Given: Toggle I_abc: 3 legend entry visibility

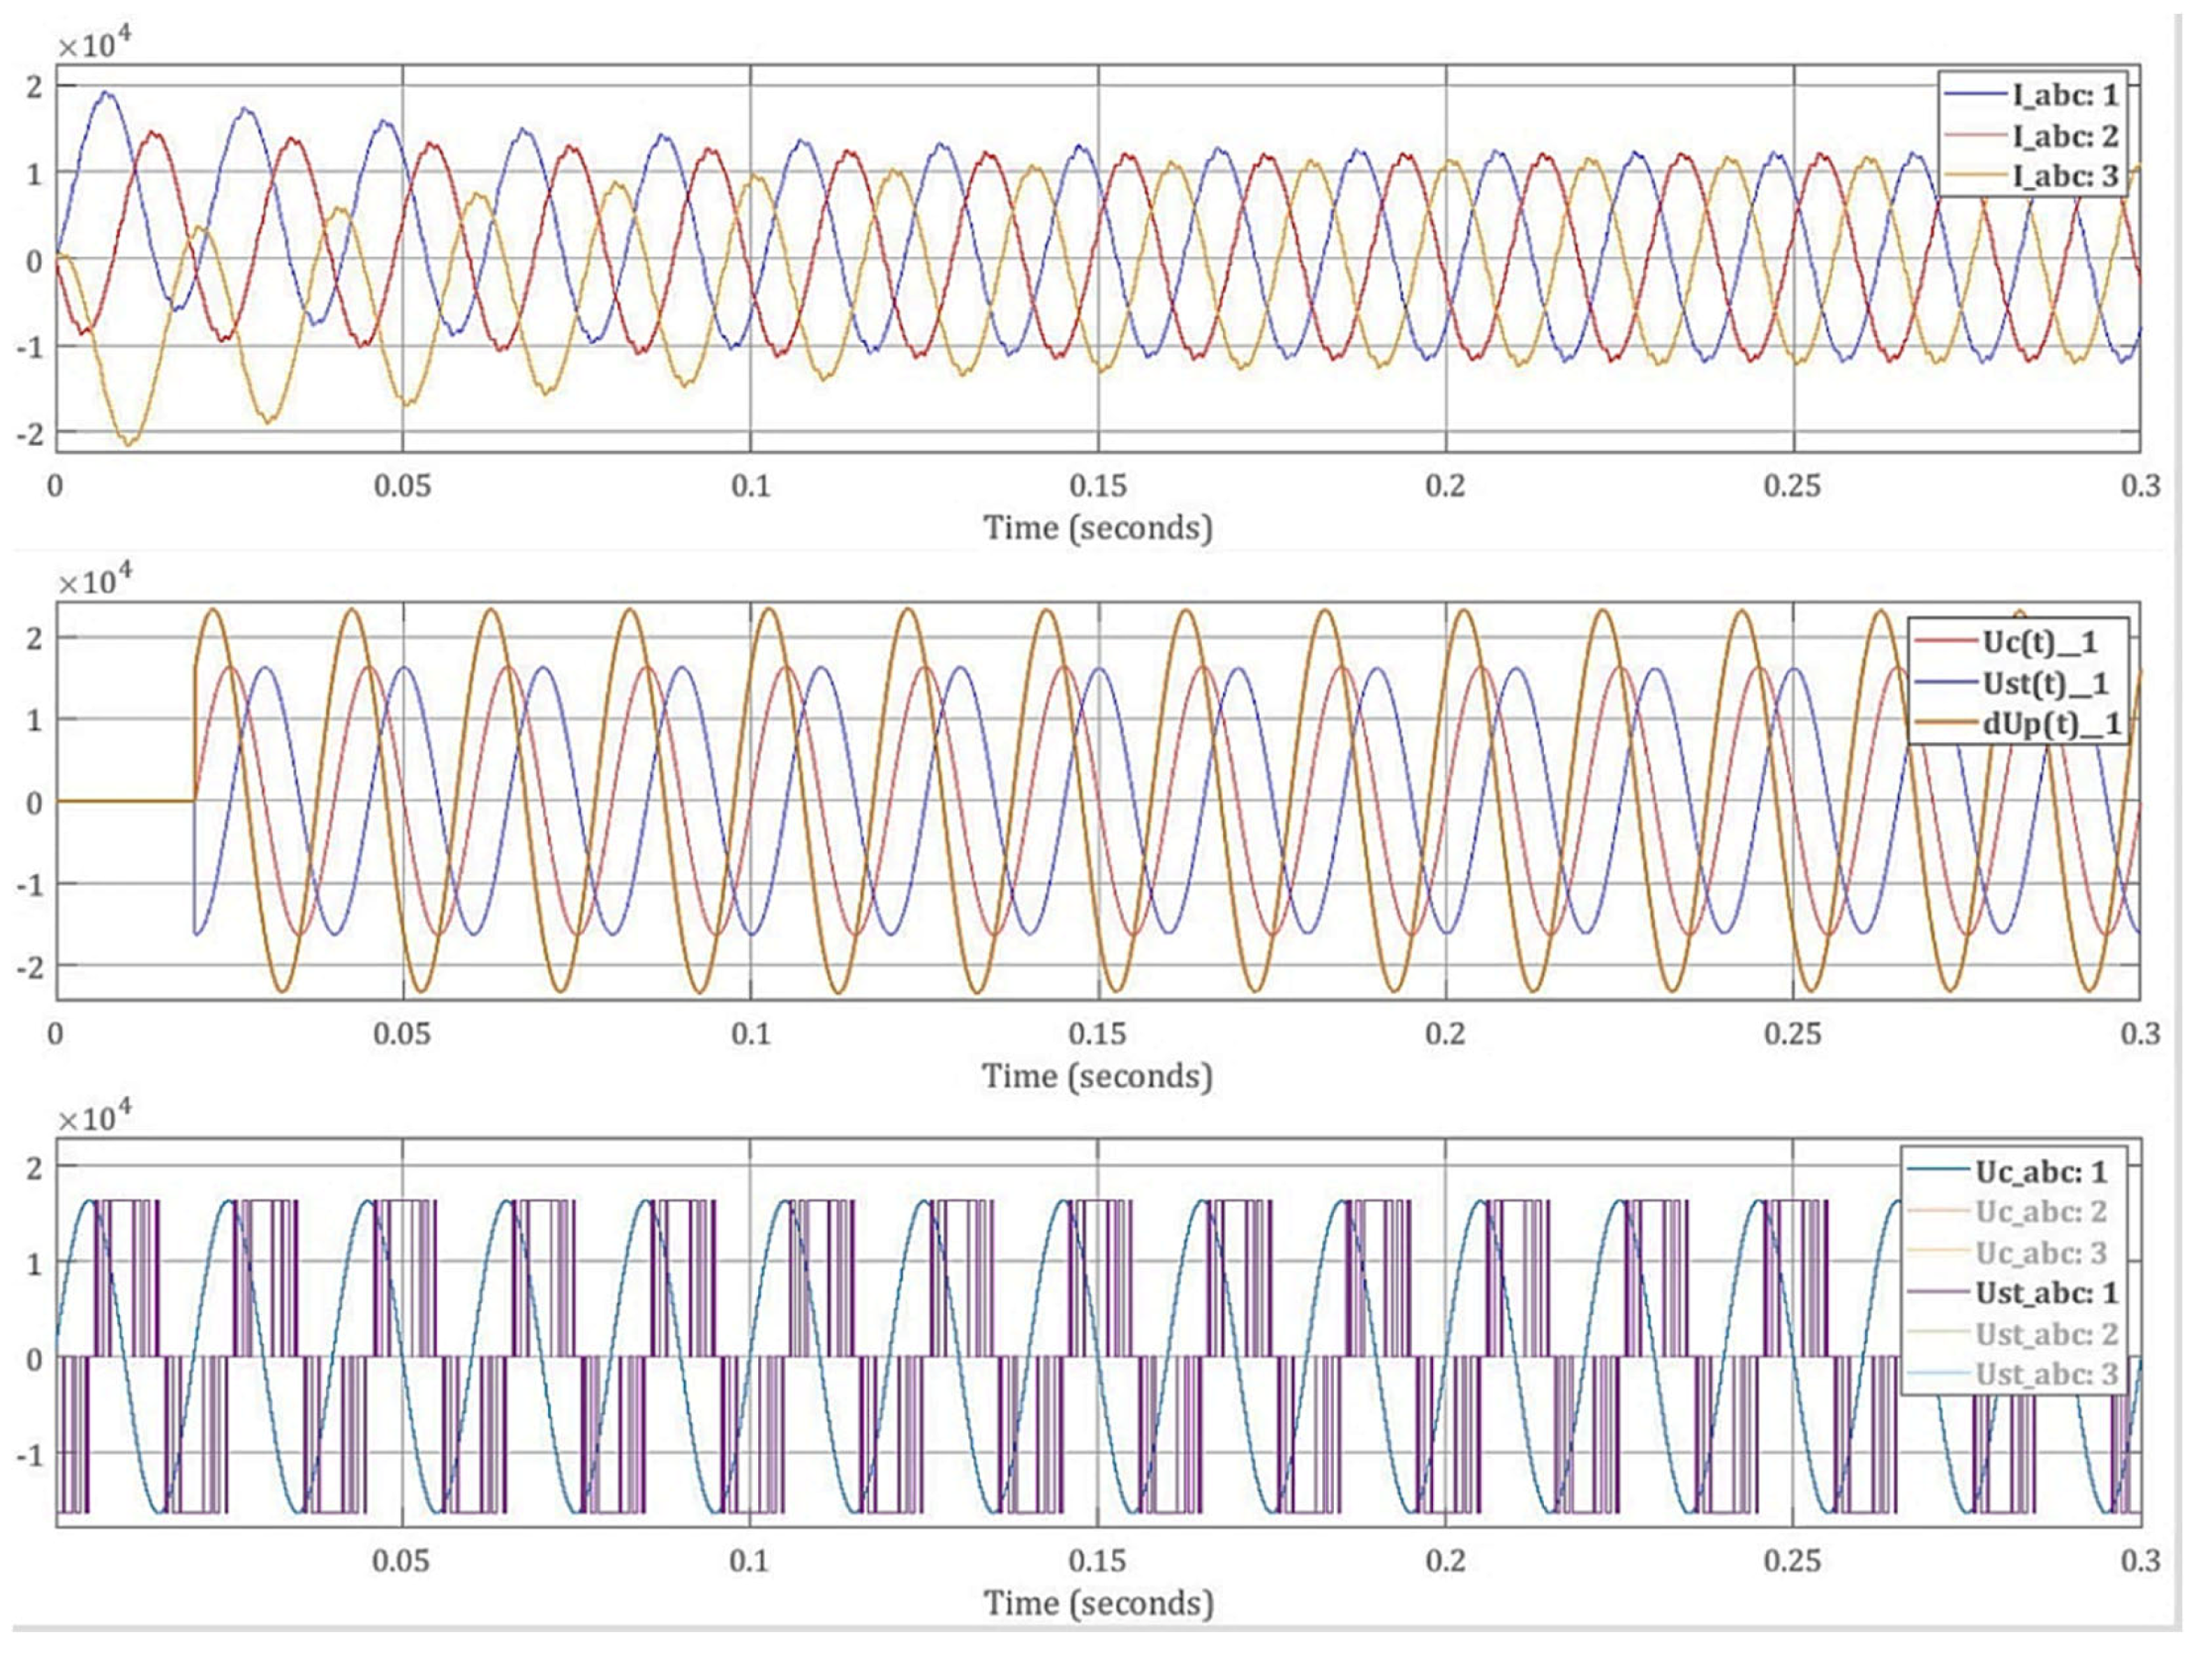Looking at the screenshot, I should click(x=2064, y=176).
